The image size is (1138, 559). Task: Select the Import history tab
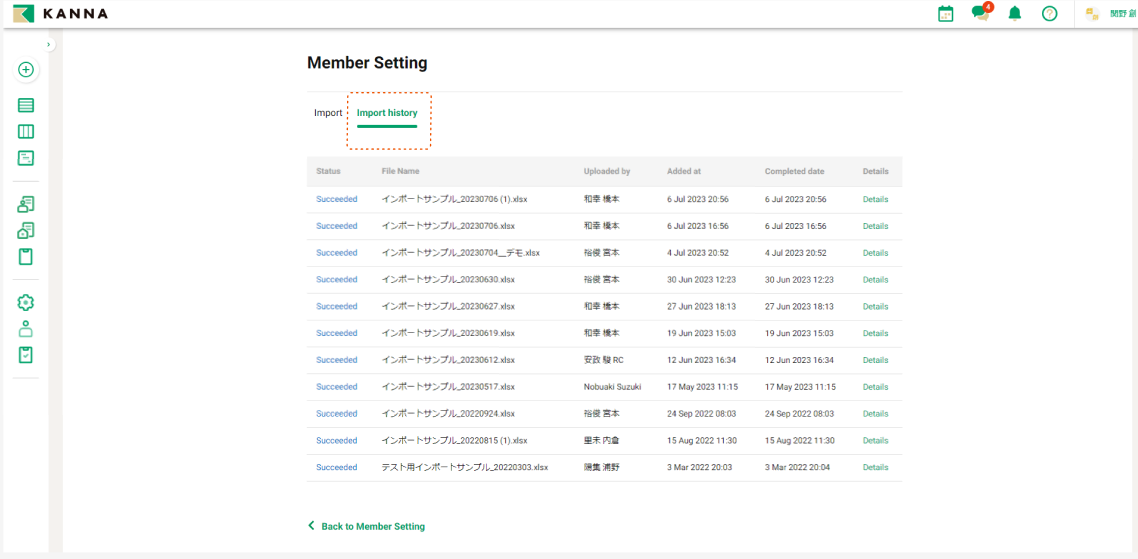click(x=387, y=113)
